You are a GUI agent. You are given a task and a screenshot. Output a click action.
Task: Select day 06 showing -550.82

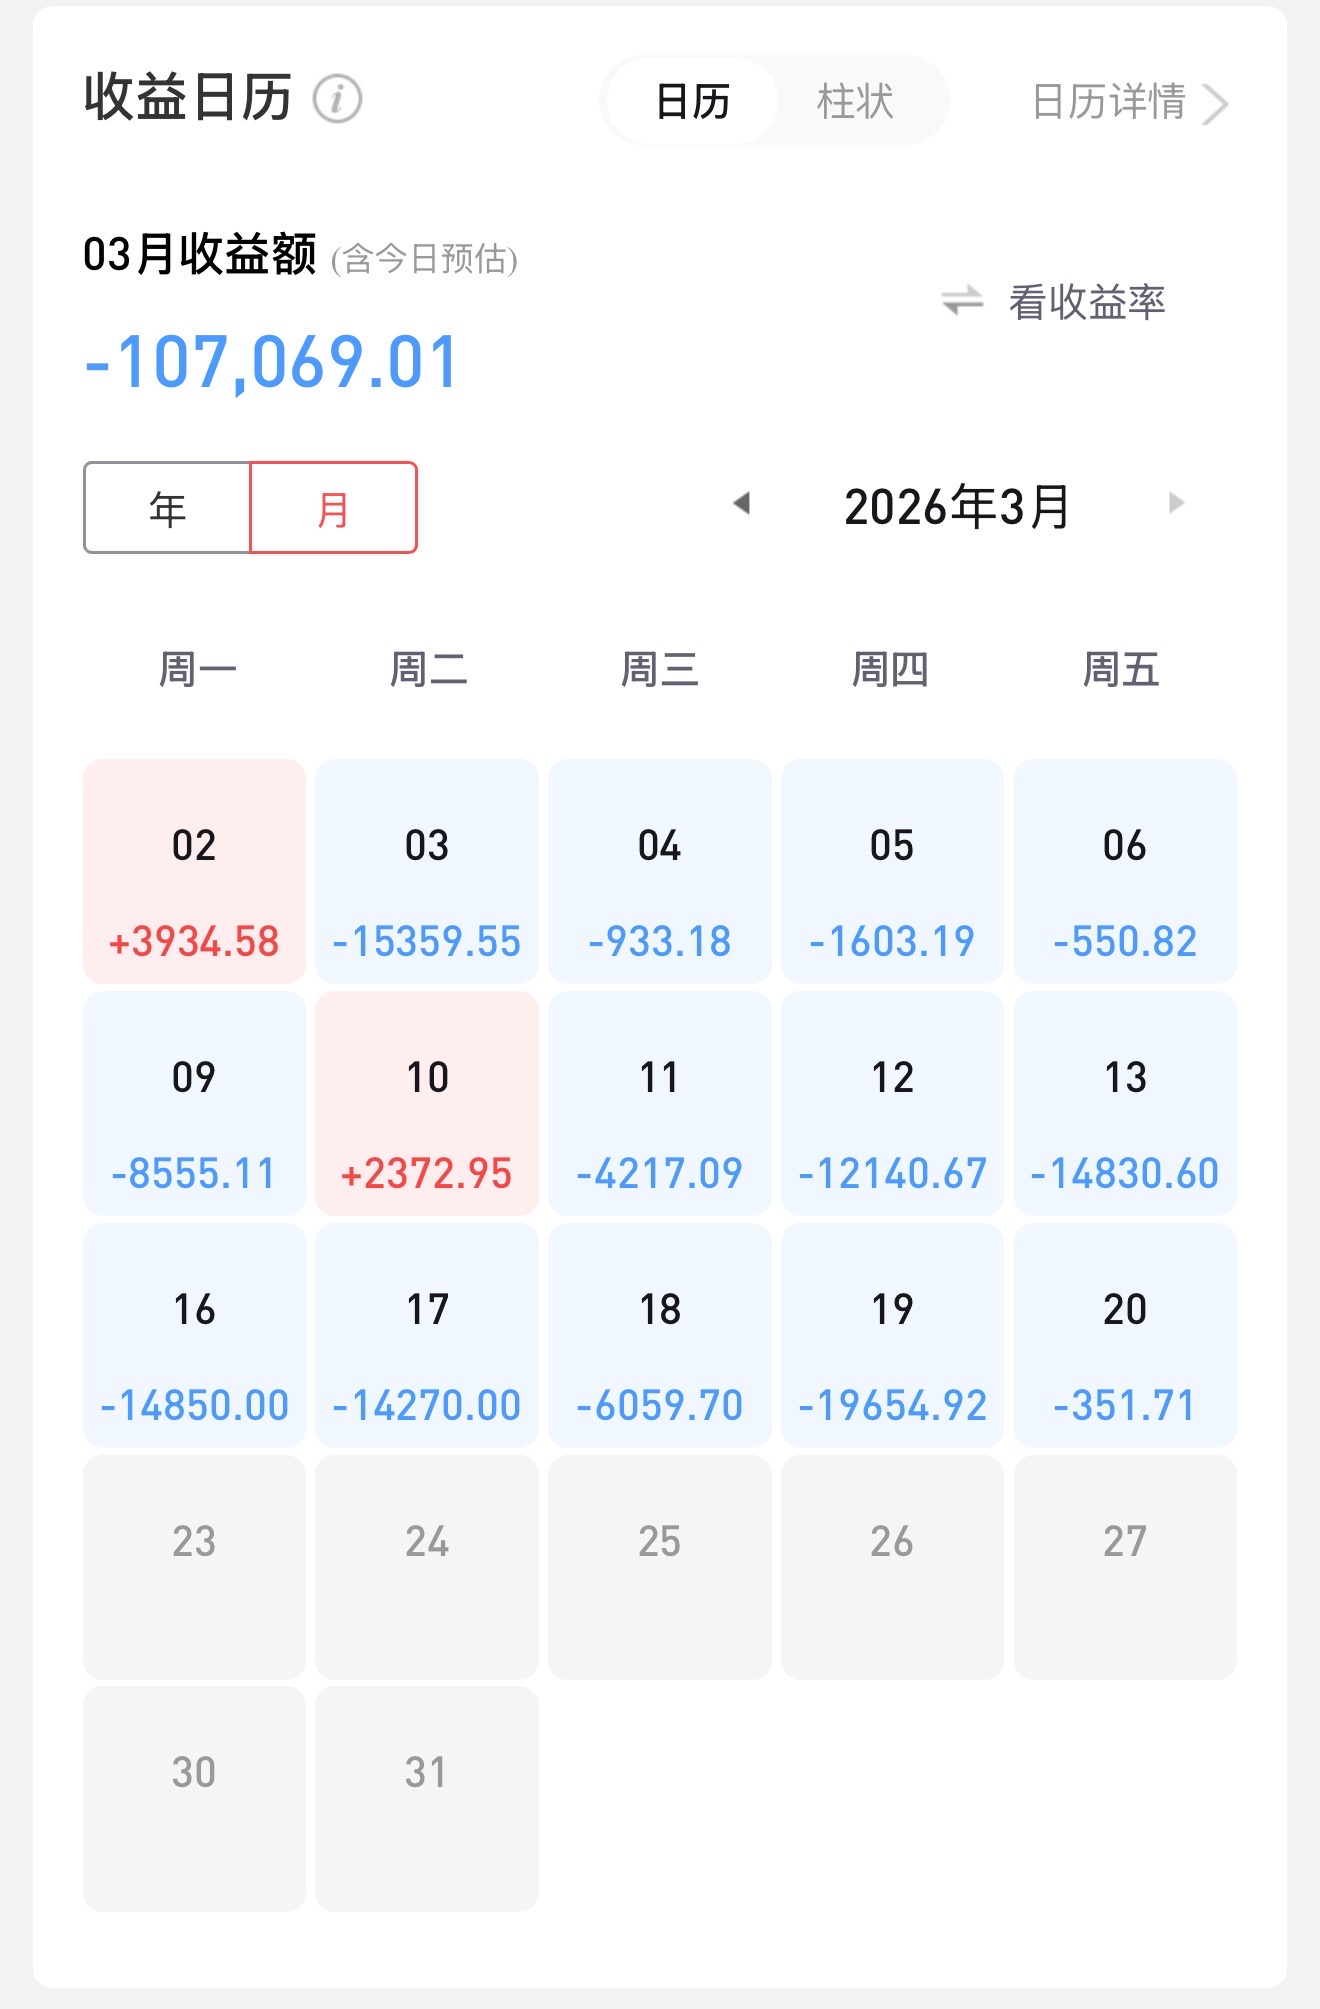tap(1125, 871)
